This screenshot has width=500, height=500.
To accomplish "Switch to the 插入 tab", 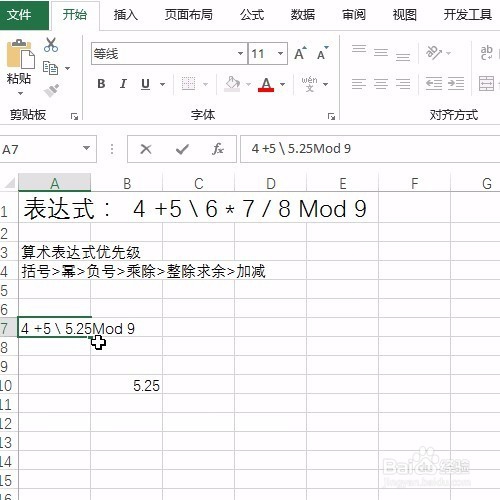I will [x=125, y=15].
